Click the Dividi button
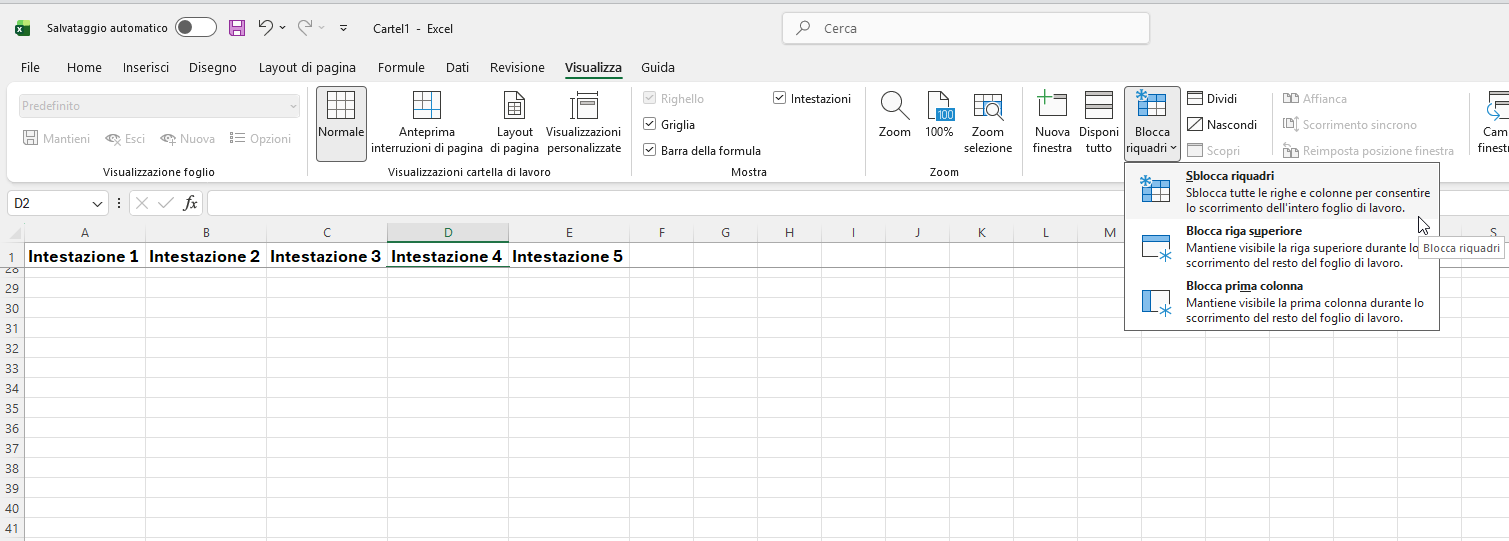The width and height of the screenshot is (1509, 541). click(1211, 99)
